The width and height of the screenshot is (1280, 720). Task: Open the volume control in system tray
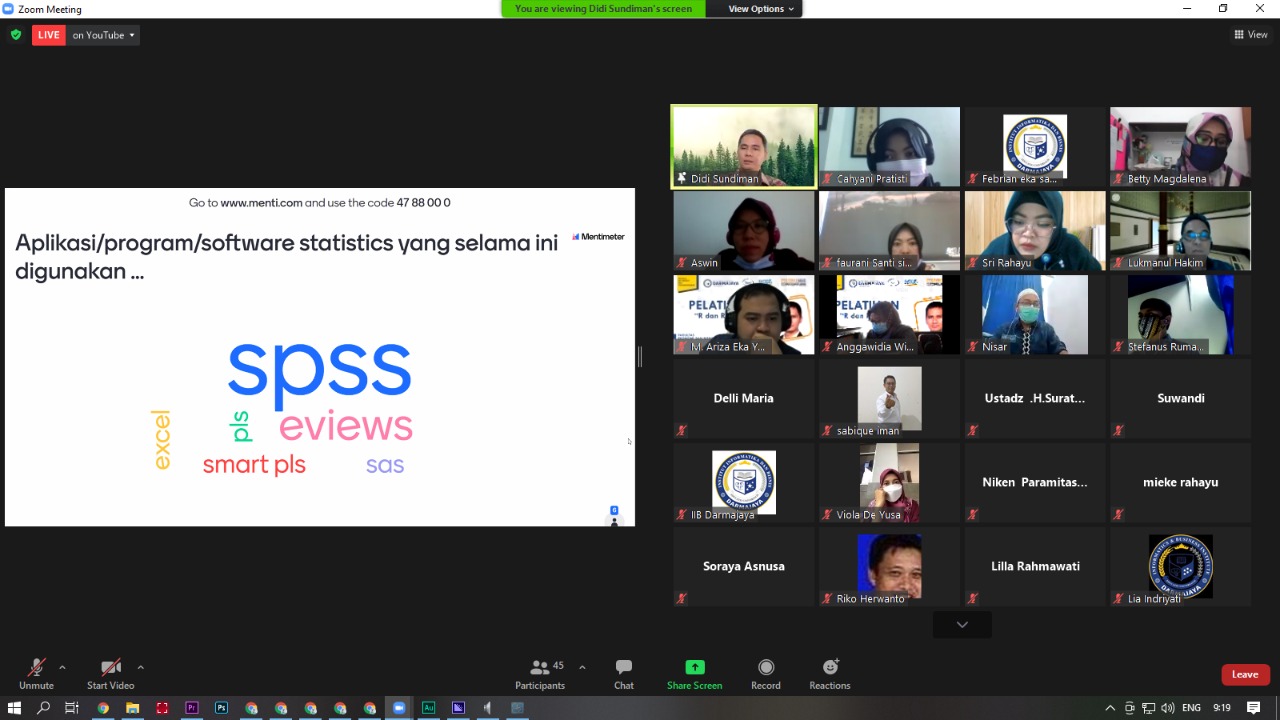click(1167, 708)
